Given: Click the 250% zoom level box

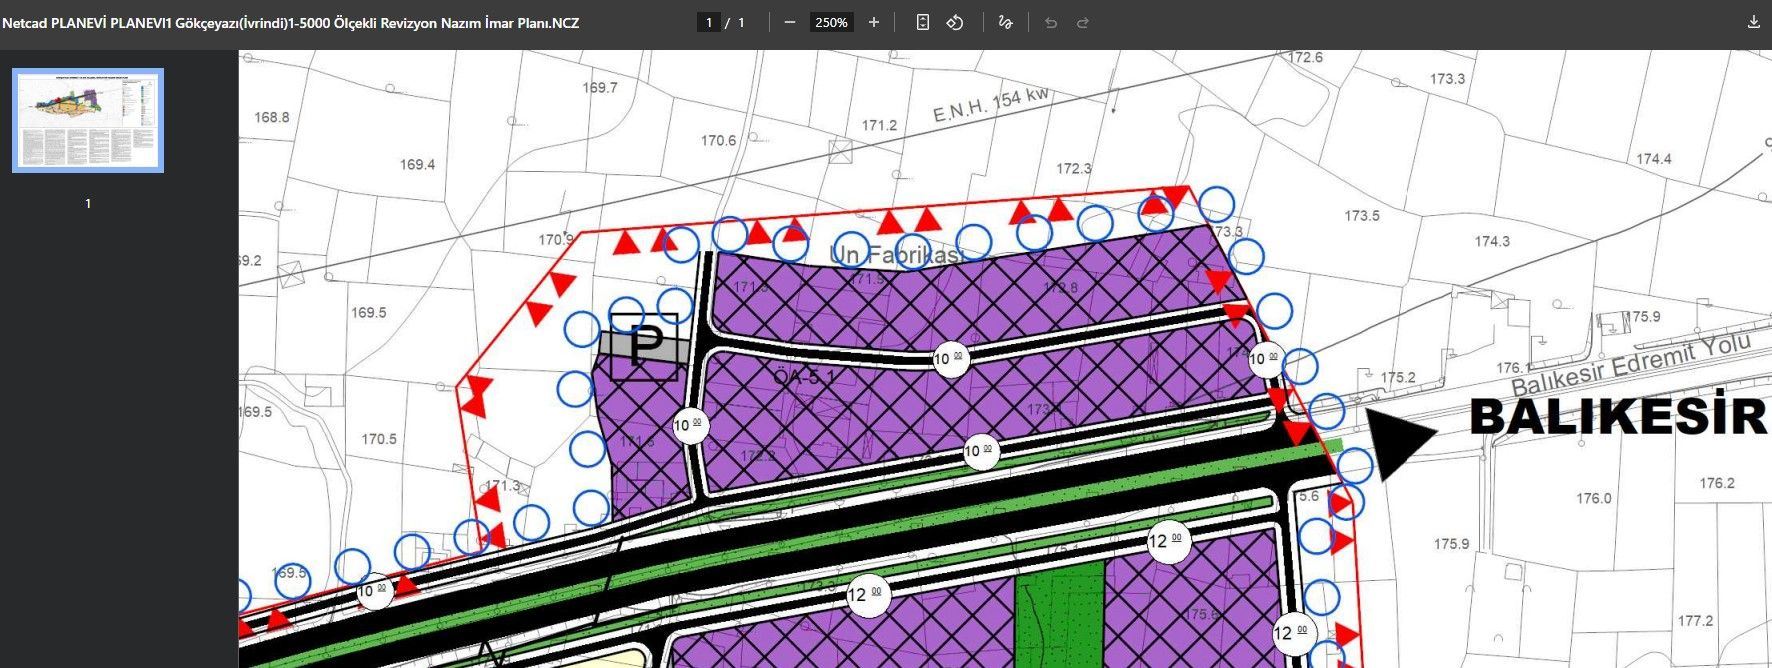Looking at the screenshot, I should [831, 22].
